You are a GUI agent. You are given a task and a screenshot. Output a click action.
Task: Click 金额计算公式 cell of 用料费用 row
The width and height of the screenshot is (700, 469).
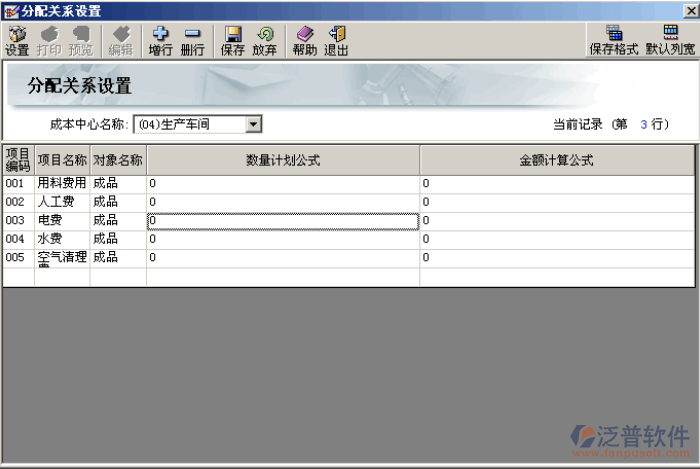coord(557,184)
